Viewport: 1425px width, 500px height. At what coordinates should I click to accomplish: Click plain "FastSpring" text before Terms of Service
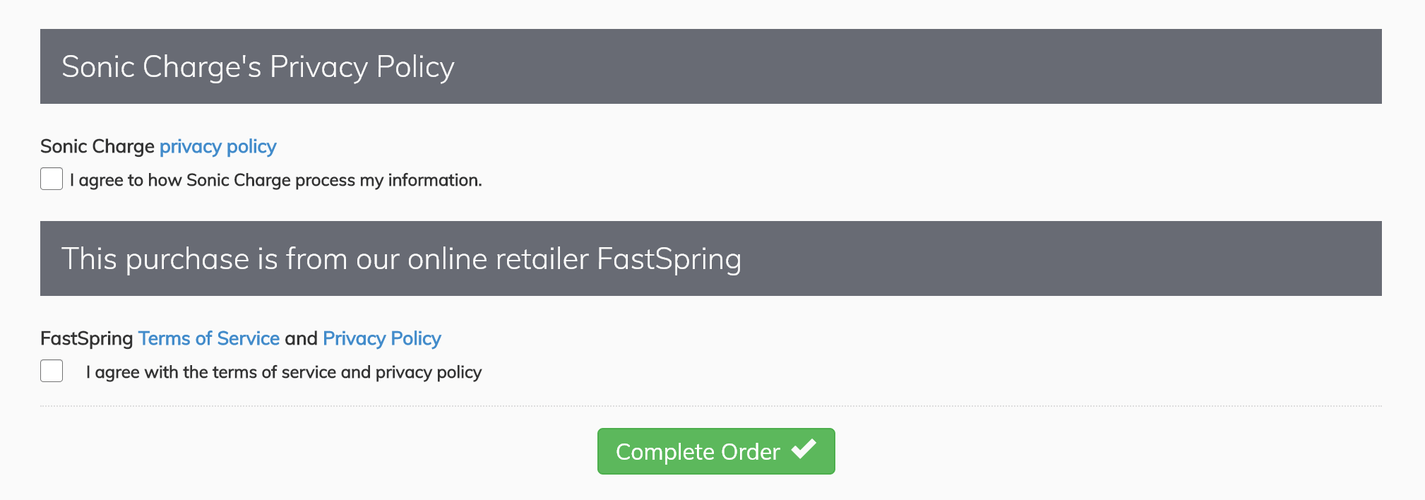tap(87, 338)
